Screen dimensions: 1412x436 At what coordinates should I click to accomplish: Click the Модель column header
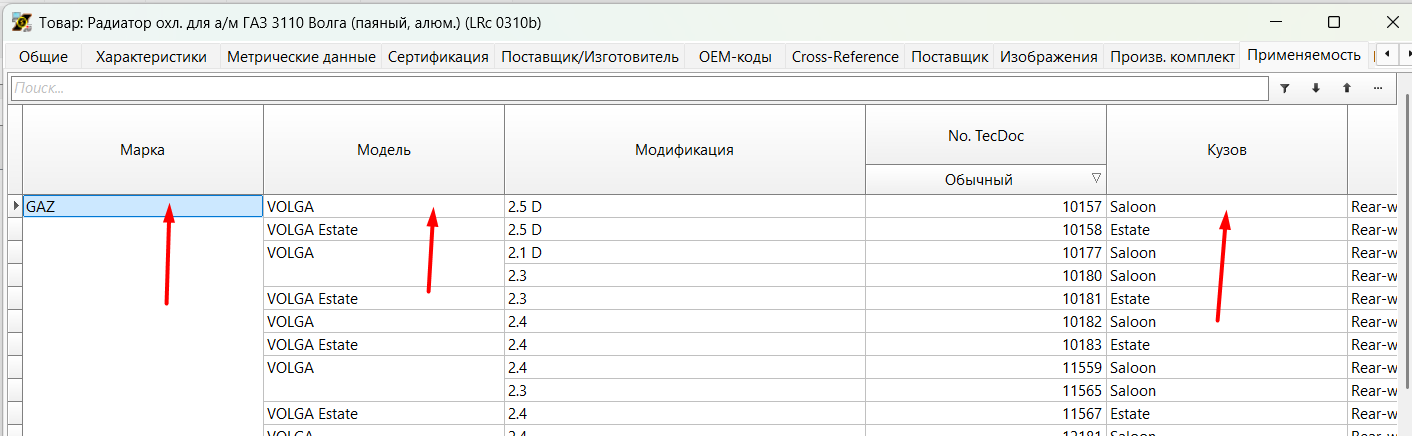pos(384,150)
